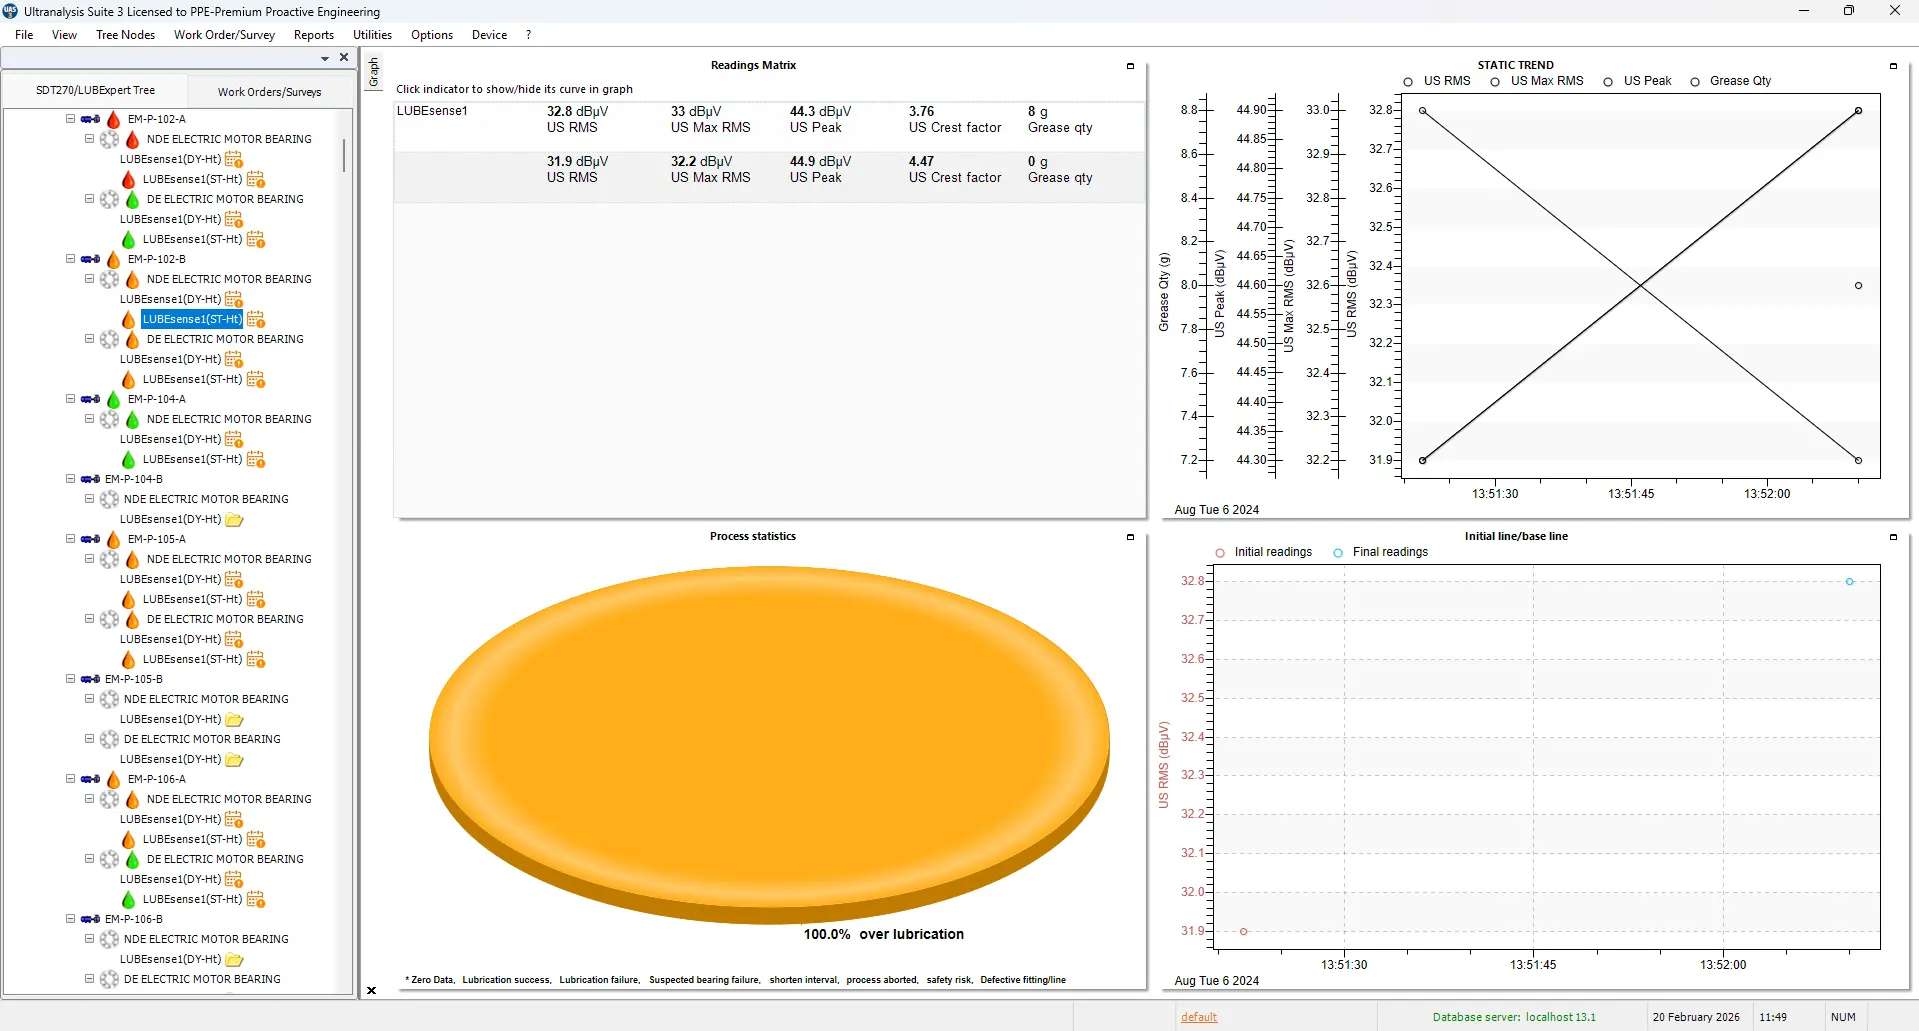Image resolution: width=1919 pixels, height=1031 pixels.
Task: Click the pump icon beside EM-P-104-B
Action: 90,479
